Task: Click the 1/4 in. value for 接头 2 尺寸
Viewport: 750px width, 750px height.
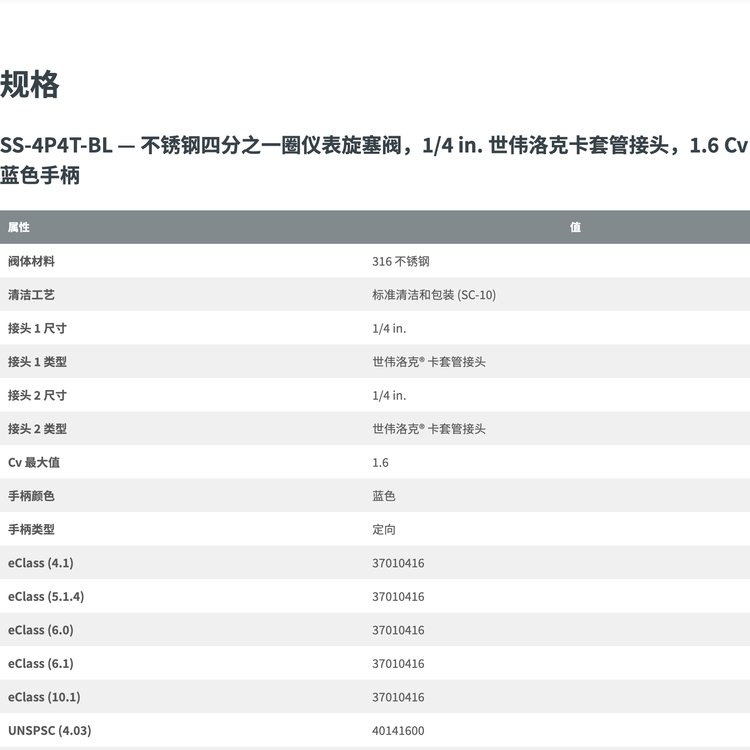Action: click(389, 395)
